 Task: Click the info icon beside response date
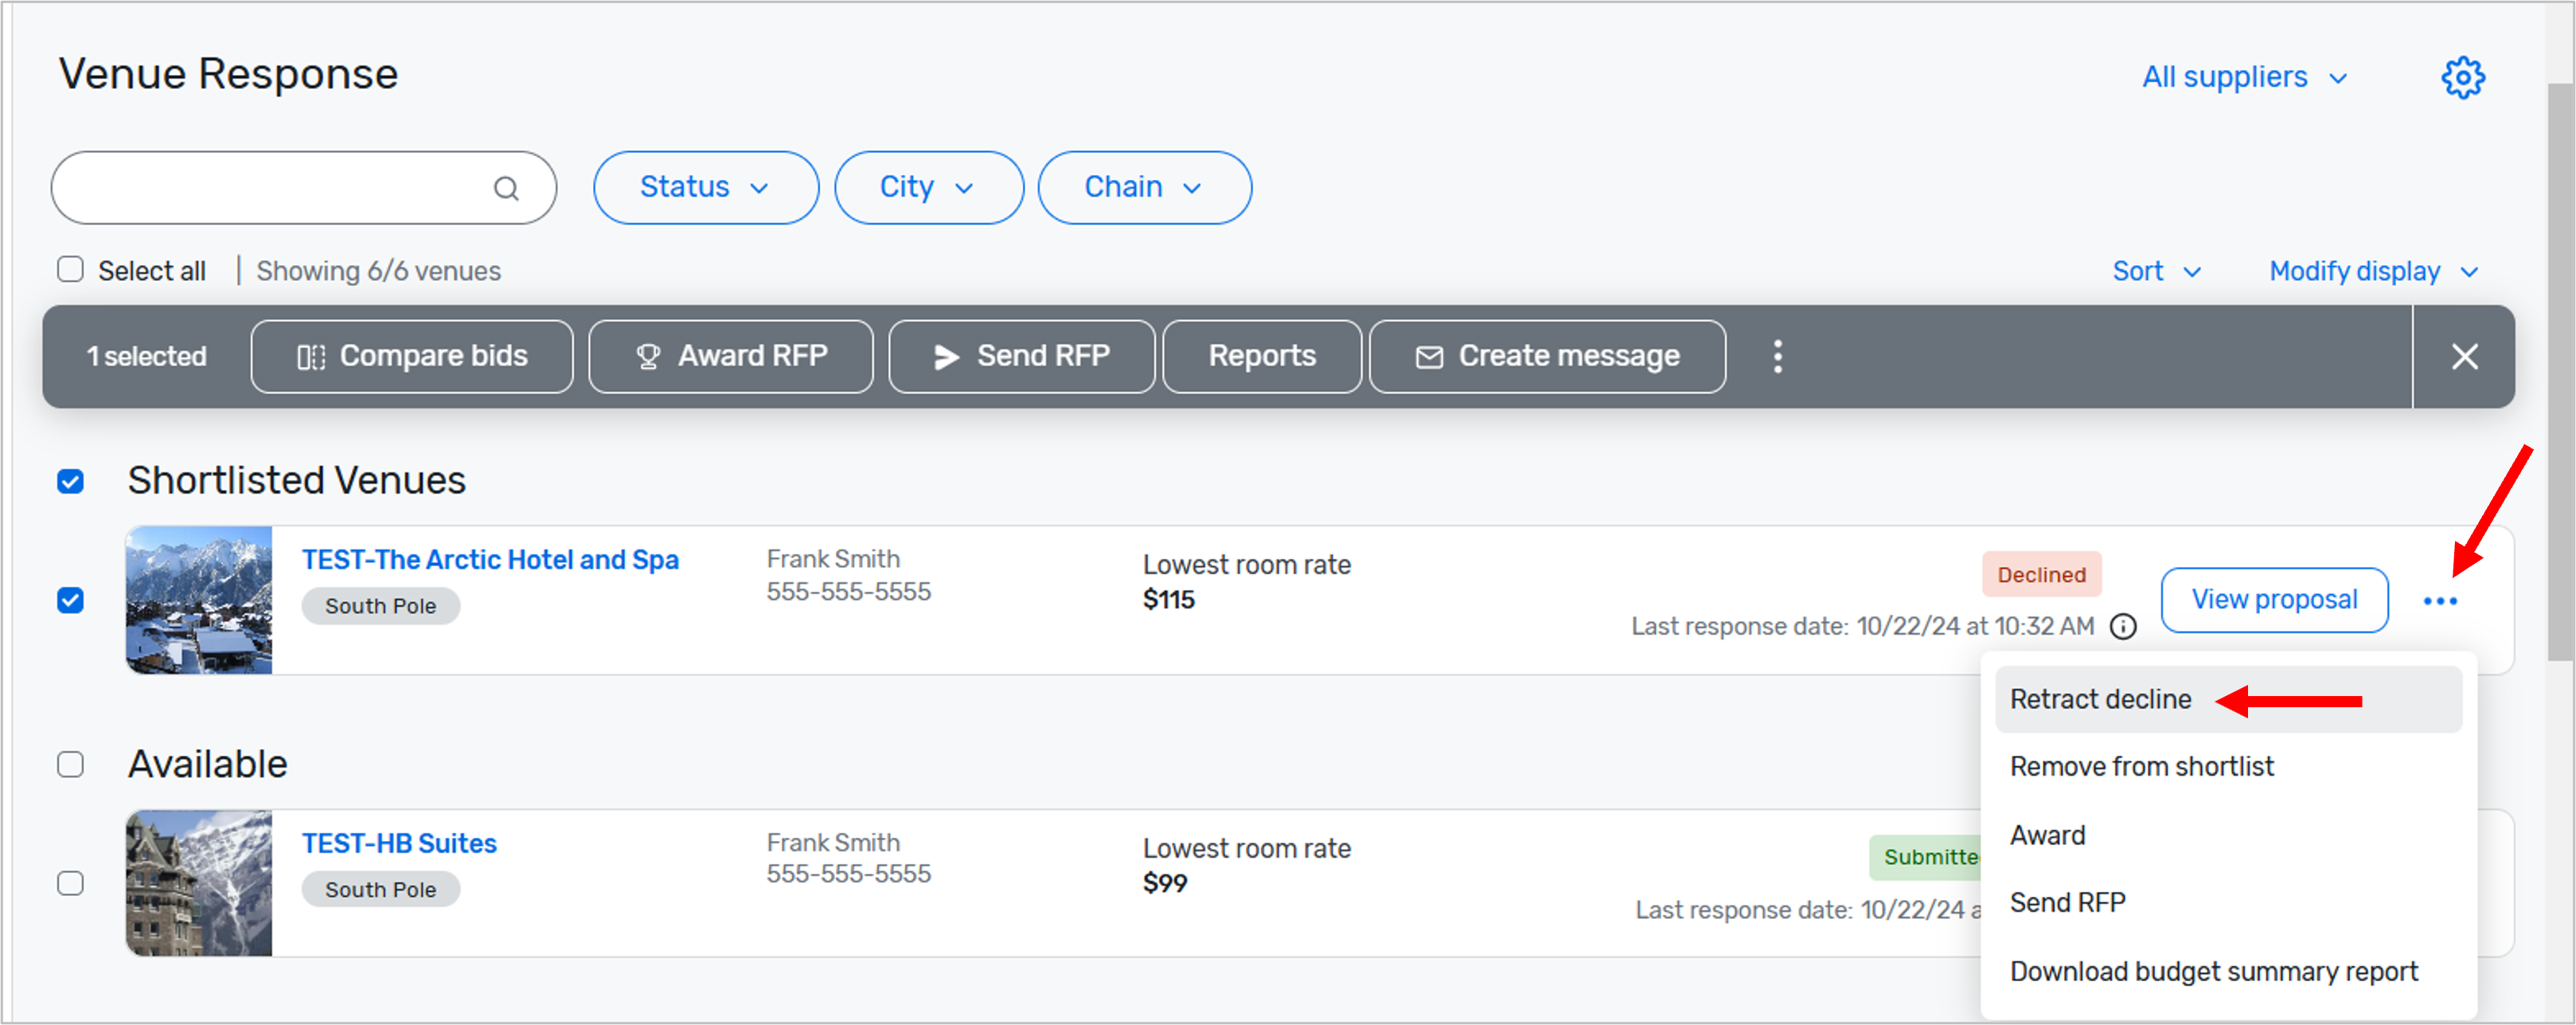click(2123, 627)
